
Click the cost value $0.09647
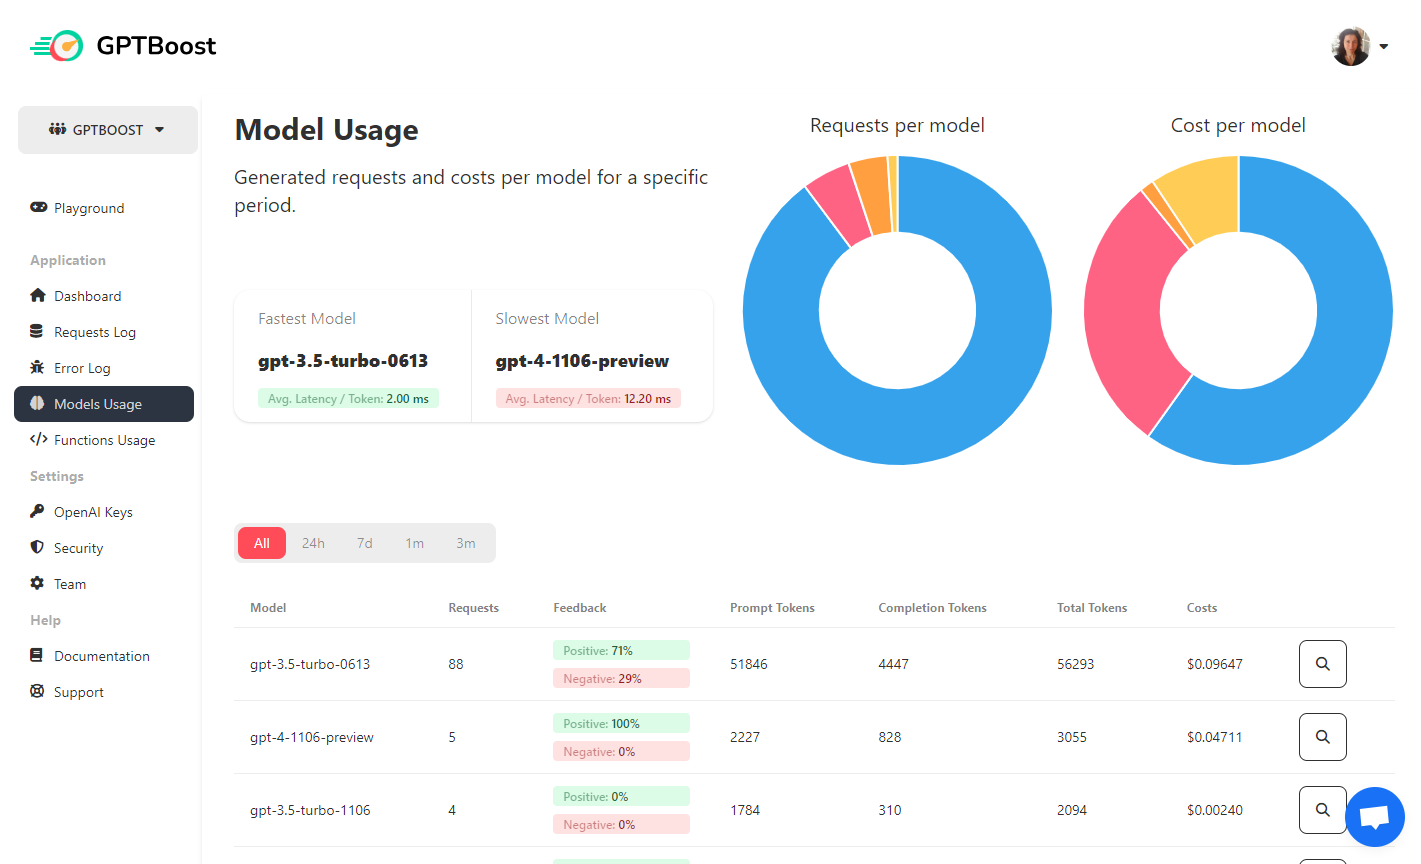[x=1215, y=664]
